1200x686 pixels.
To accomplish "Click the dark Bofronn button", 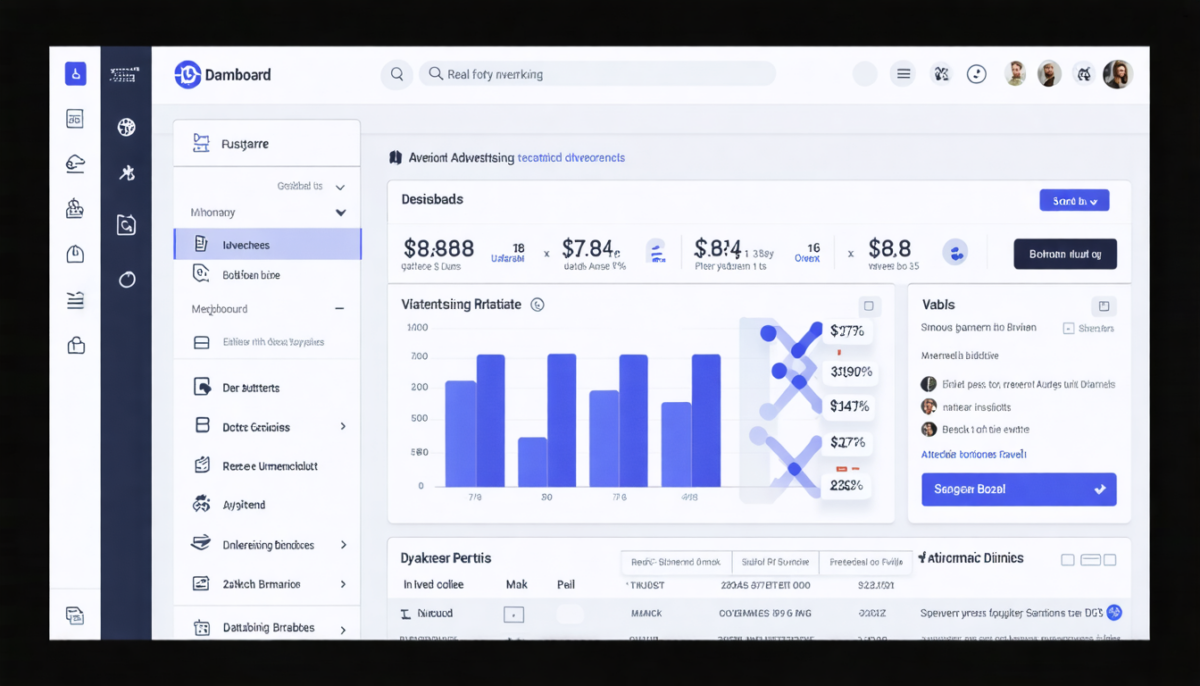I will [x=1065, y=254].
